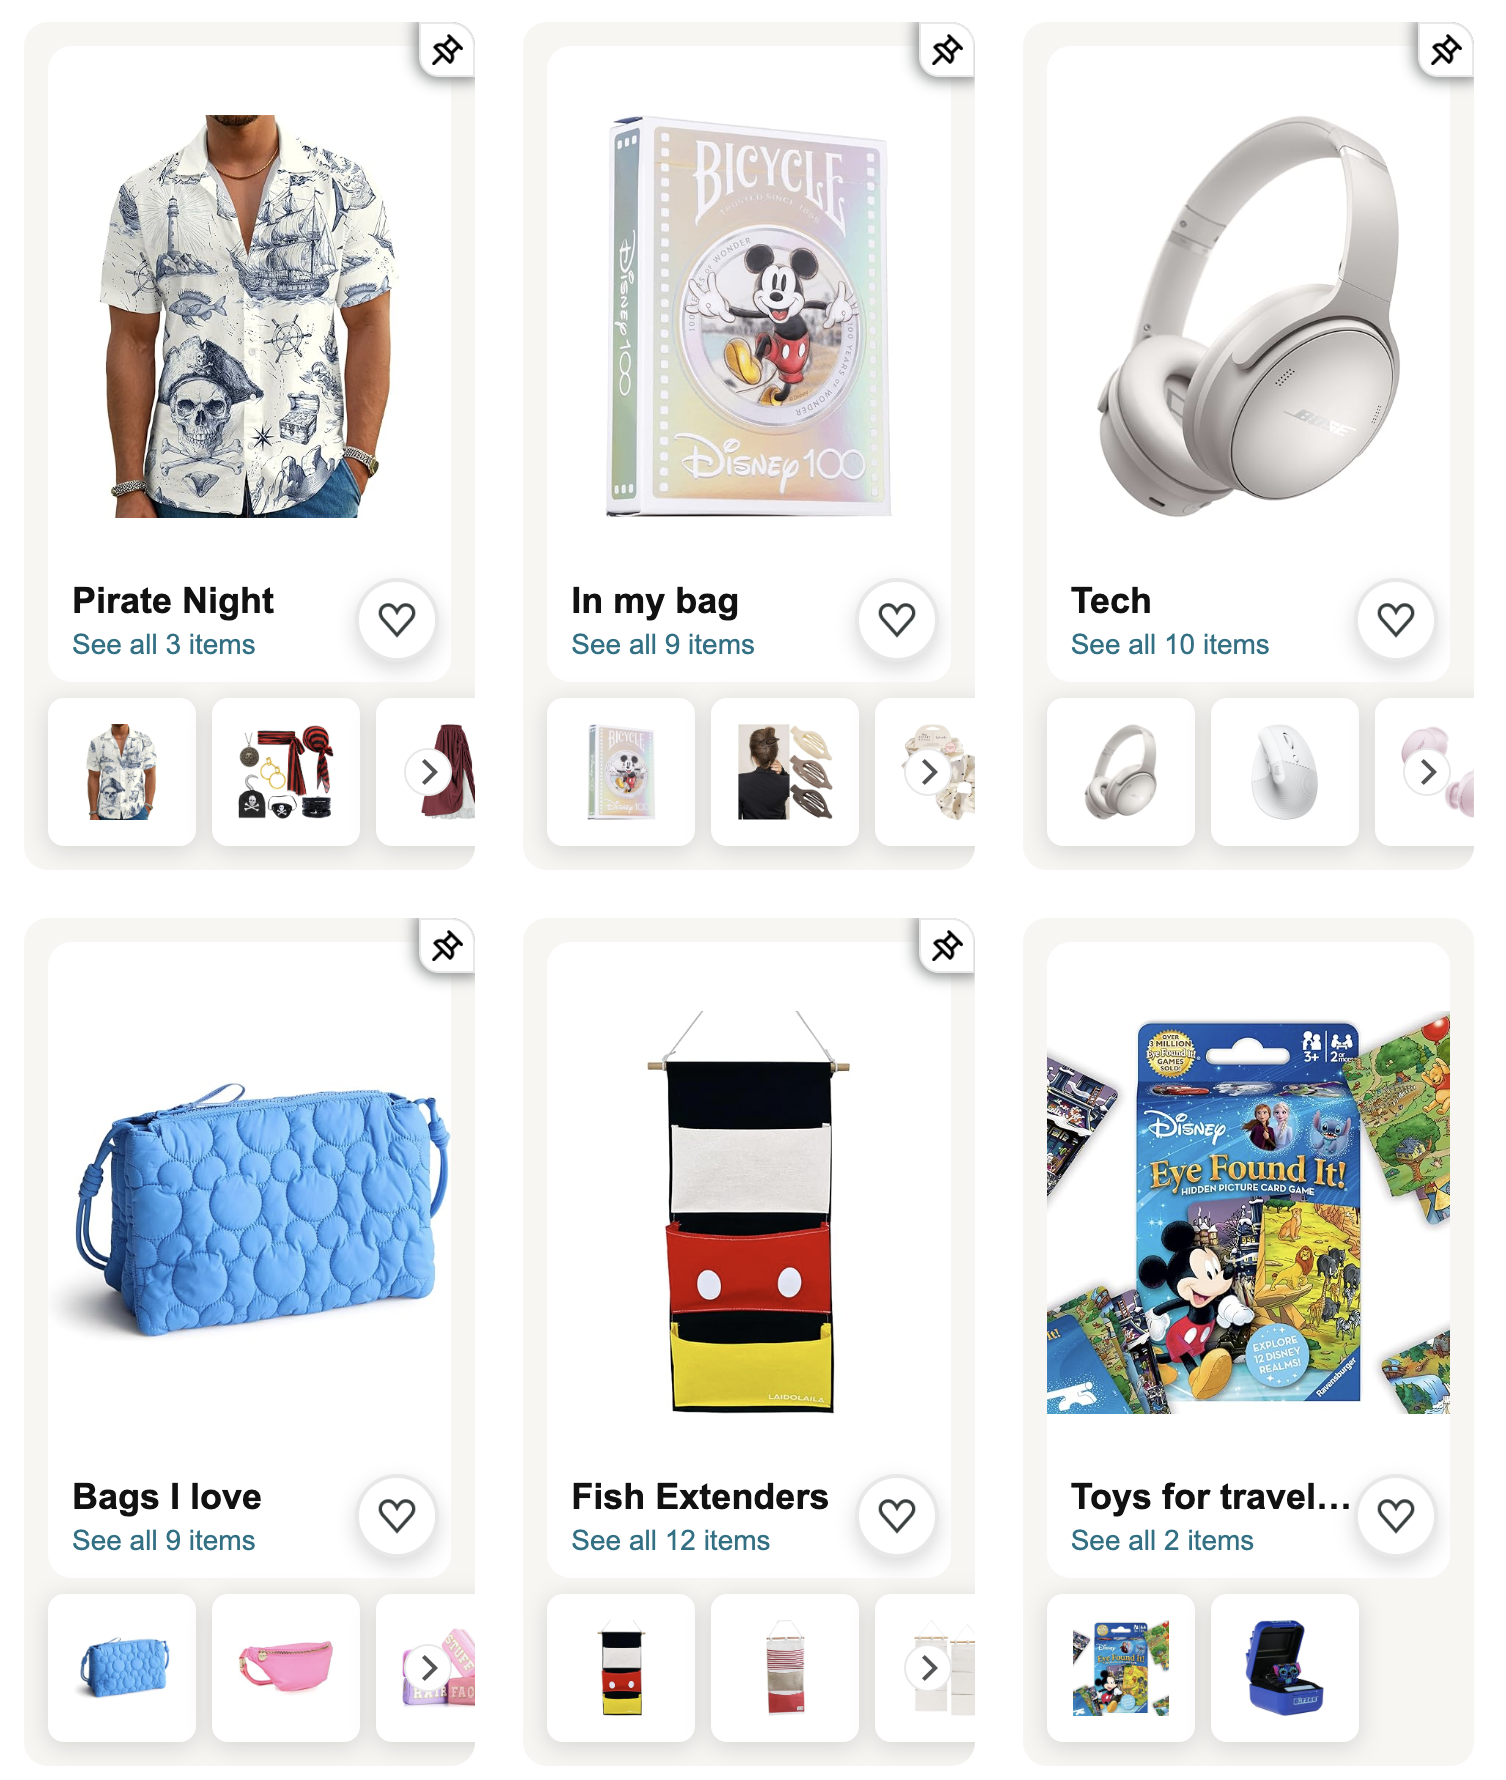Show more Tech items with arrow
This screenshot has height=1780, width=1506.
[1428, 772]
